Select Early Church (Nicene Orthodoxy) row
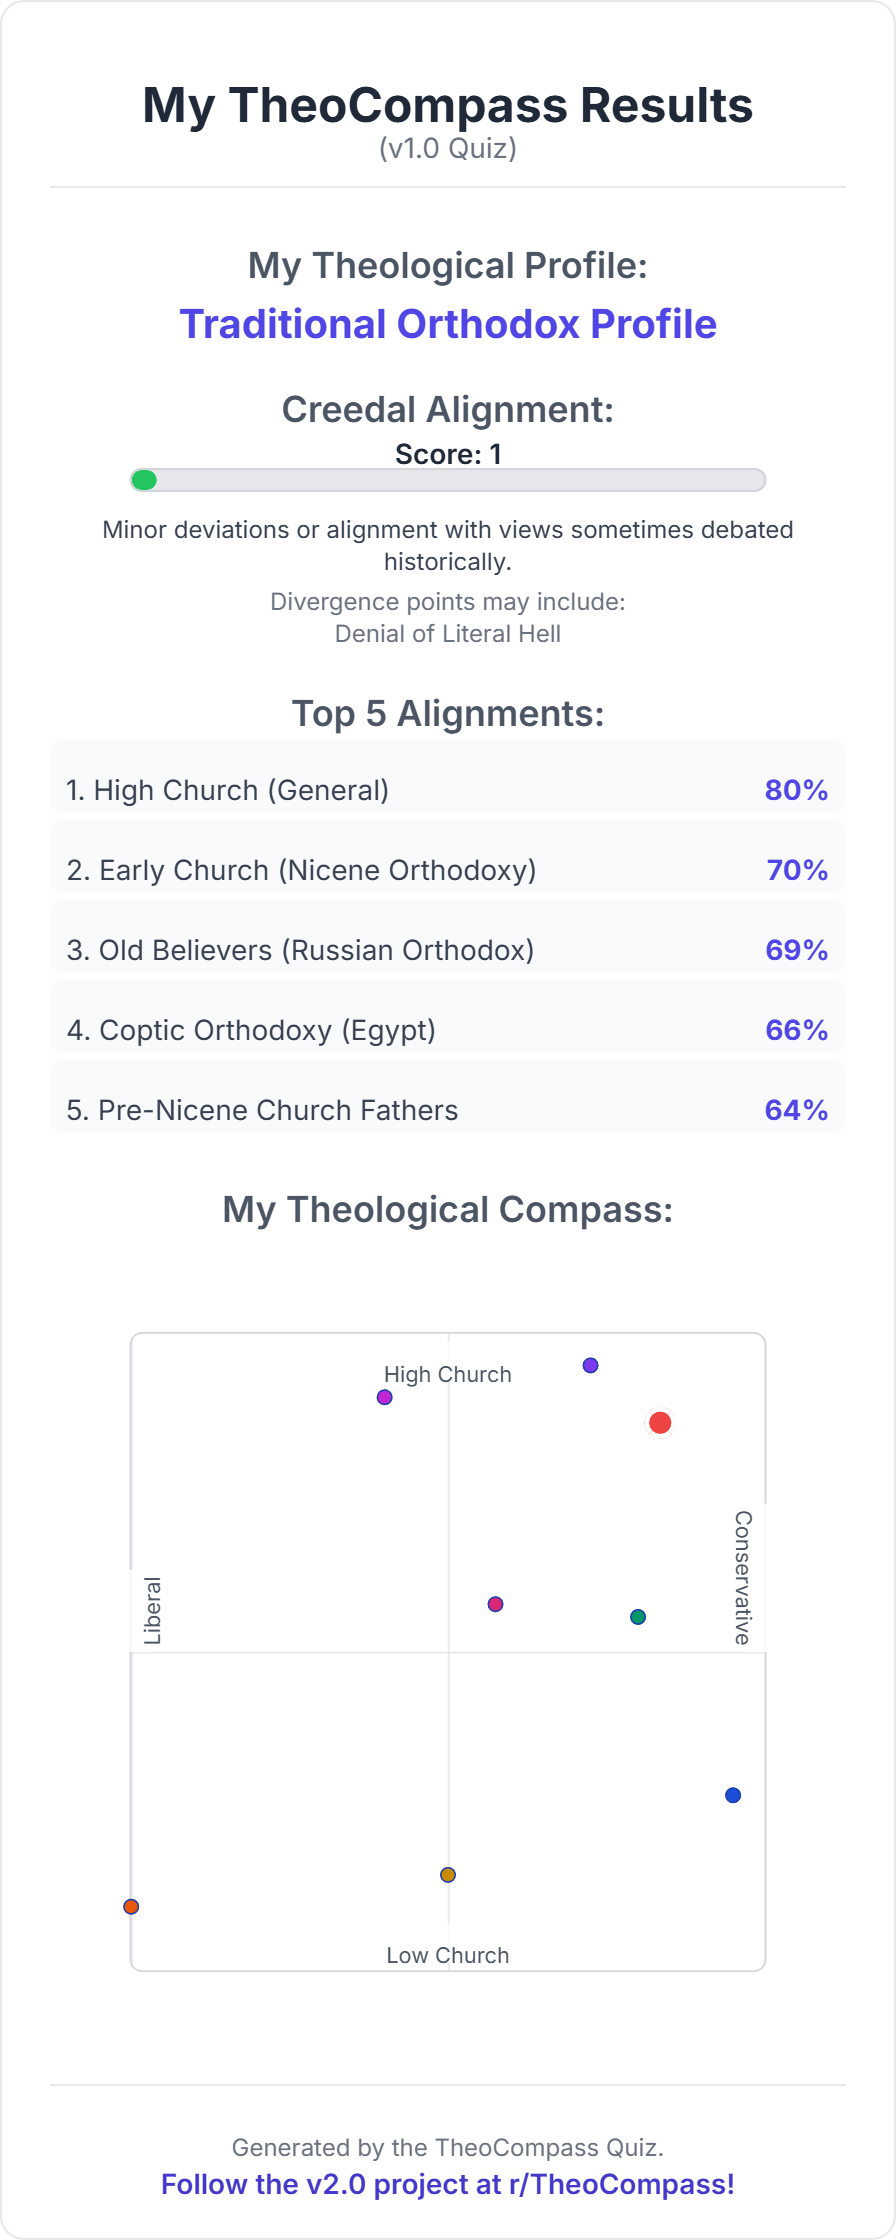896x2240 pixels. 448,869
